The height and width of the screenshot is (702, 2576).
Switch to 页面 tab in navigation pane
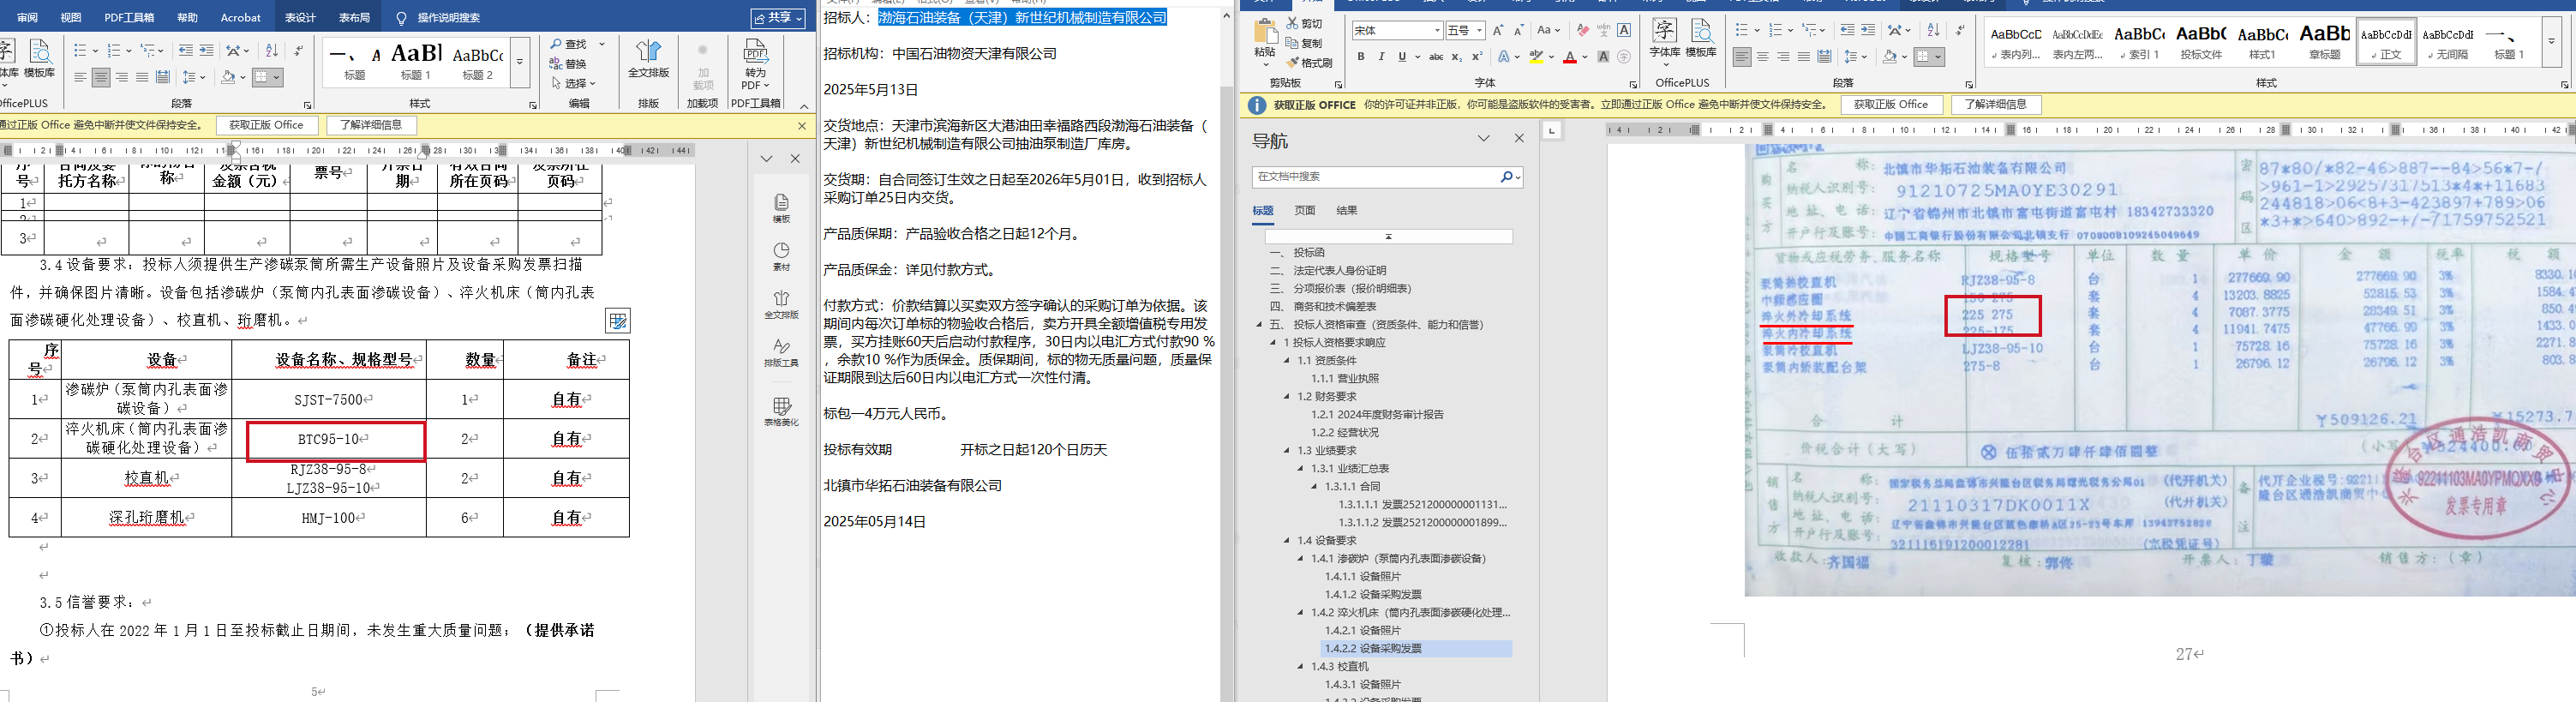coord(1305,210)
